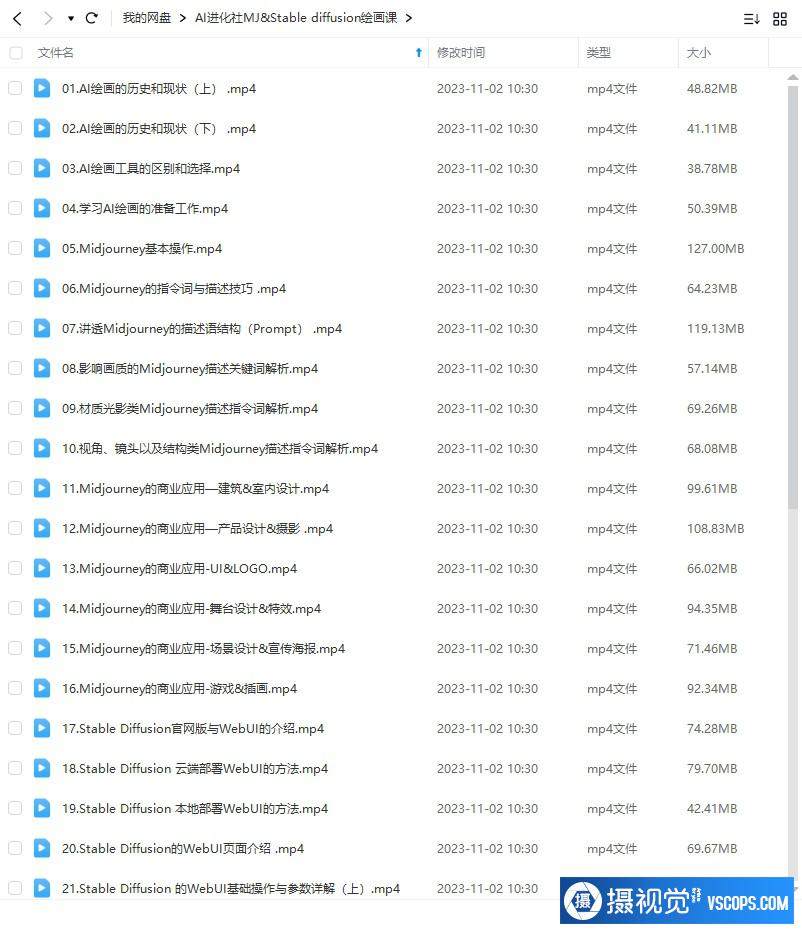Refresh the folder listing

(x=92, y=18)
